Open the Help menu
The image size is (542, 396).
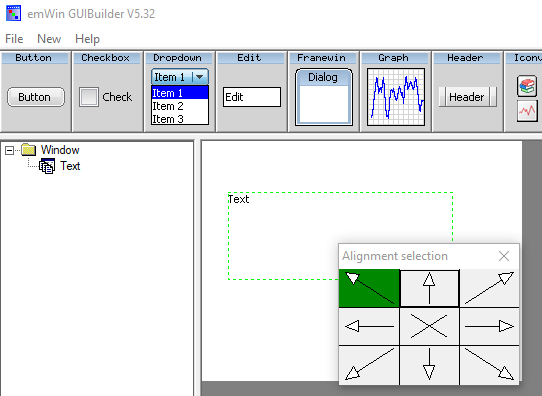[87, 39]
